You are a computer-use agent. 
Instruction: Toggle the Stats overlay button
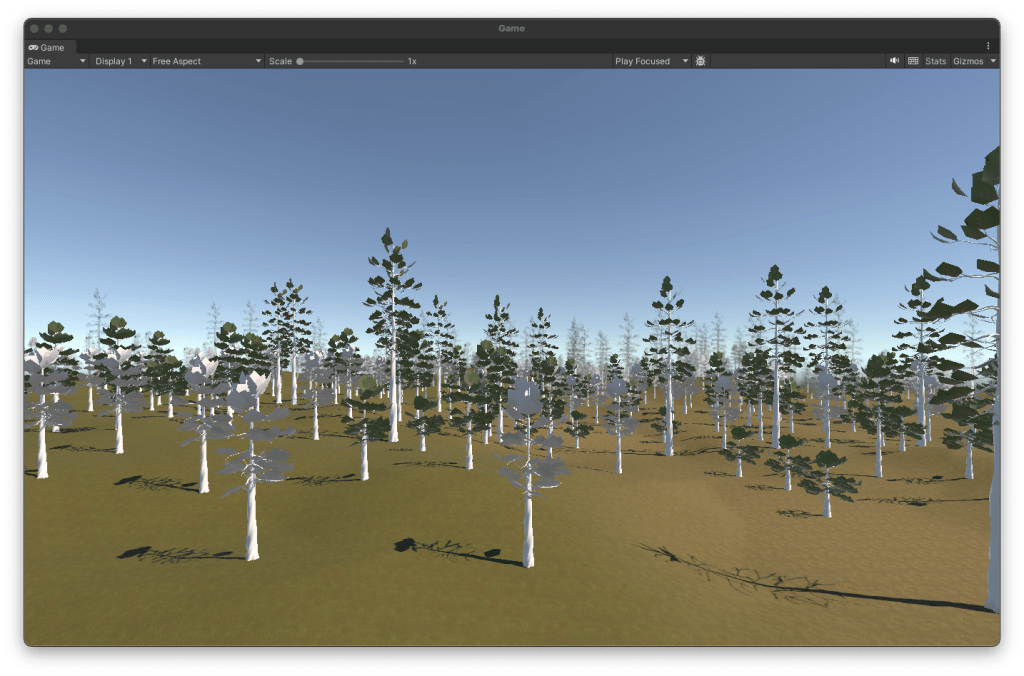tap(935, 61)
